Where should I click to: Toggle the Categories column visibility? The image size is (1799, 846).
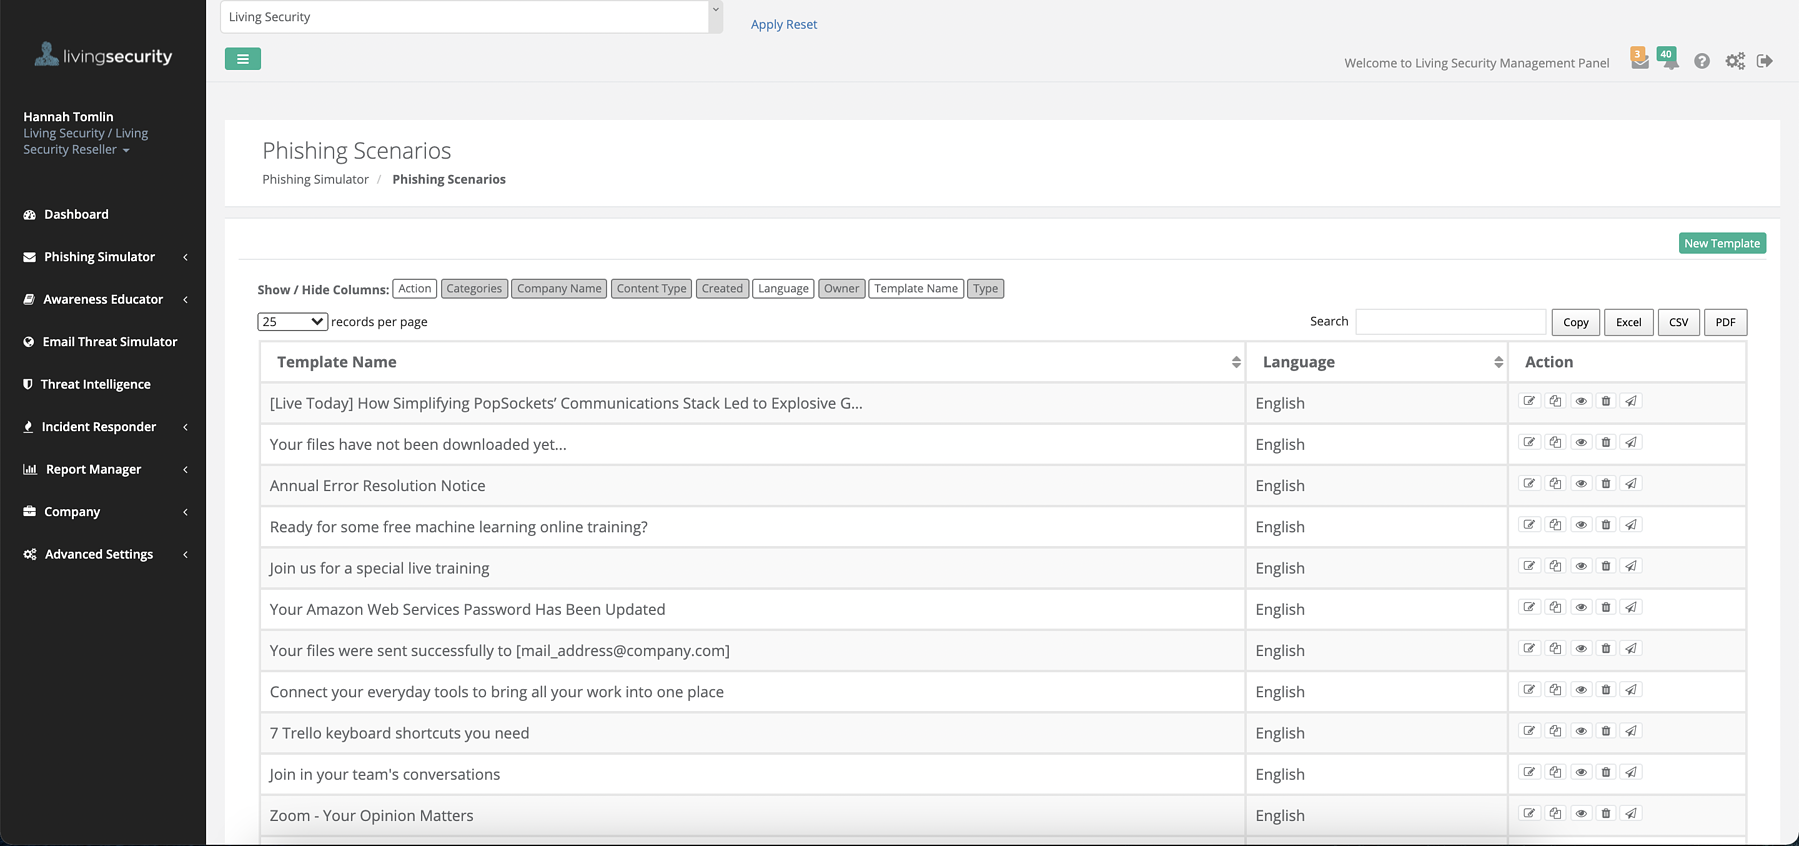(474, 289)
